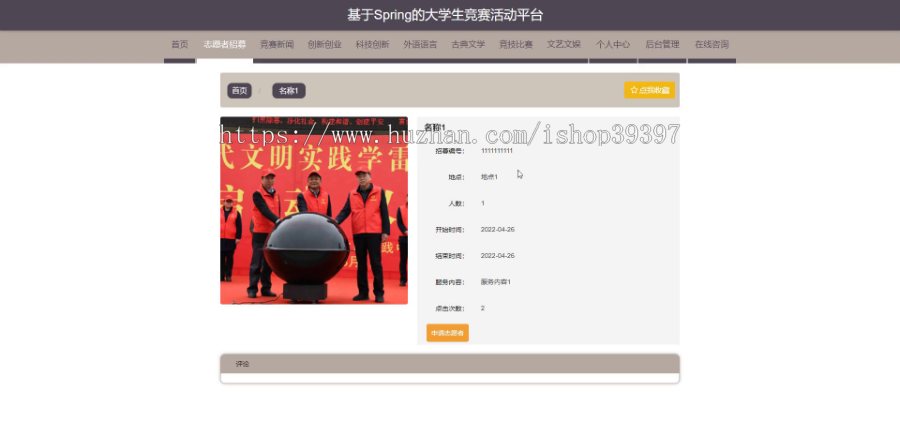Go to 后台管理 admin link
The image size is (900, 437).
point(662,44)
